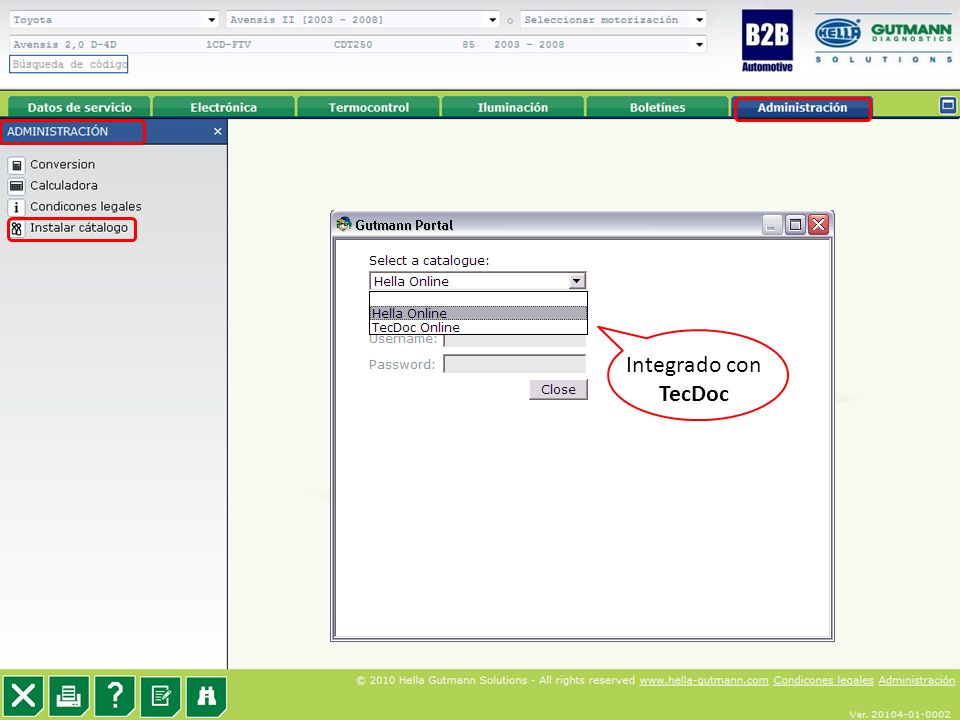Switch to the Termocontrol tab
Image resolution: width=960 pixels, height=720 pixels.
coord(368,107)
